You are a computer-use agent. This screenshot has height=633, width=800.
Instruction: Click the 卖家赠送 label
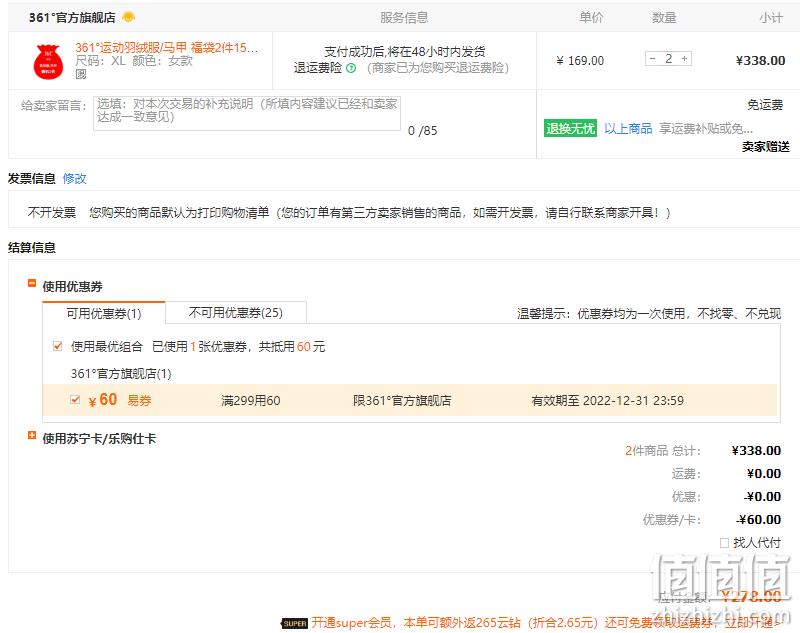(765, 147)
